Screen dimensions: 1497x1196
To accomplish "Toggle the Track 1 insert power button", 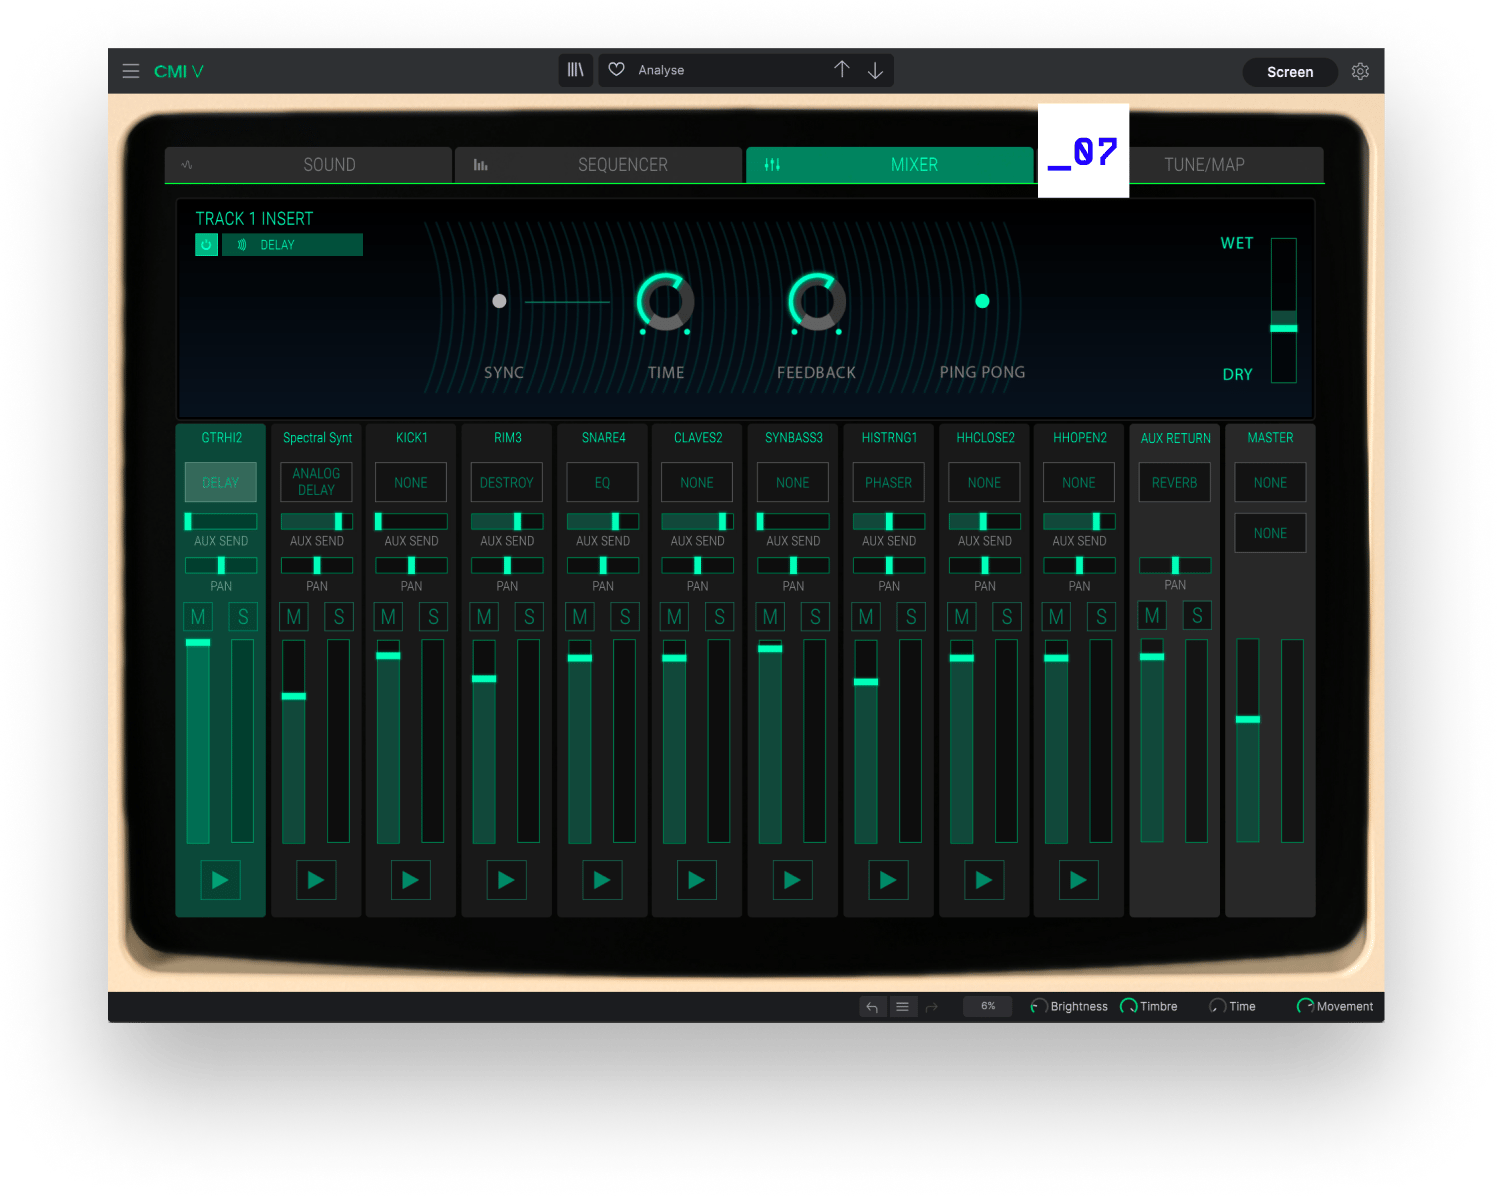I will click(206, 245).
